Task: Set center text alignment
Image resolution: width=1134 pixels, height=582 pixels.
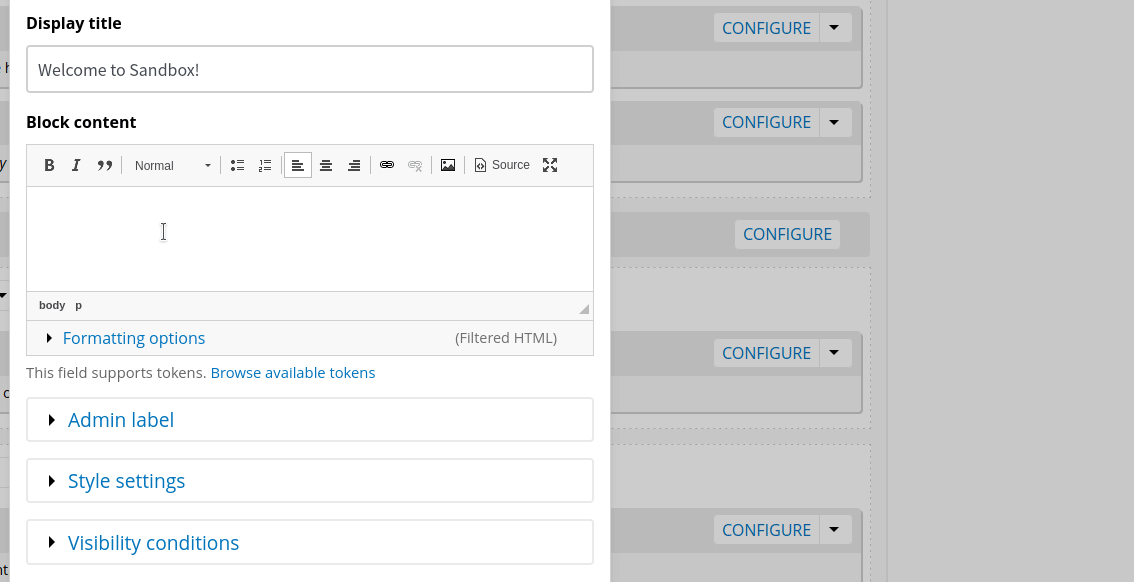Action: [x=326, y=165]
